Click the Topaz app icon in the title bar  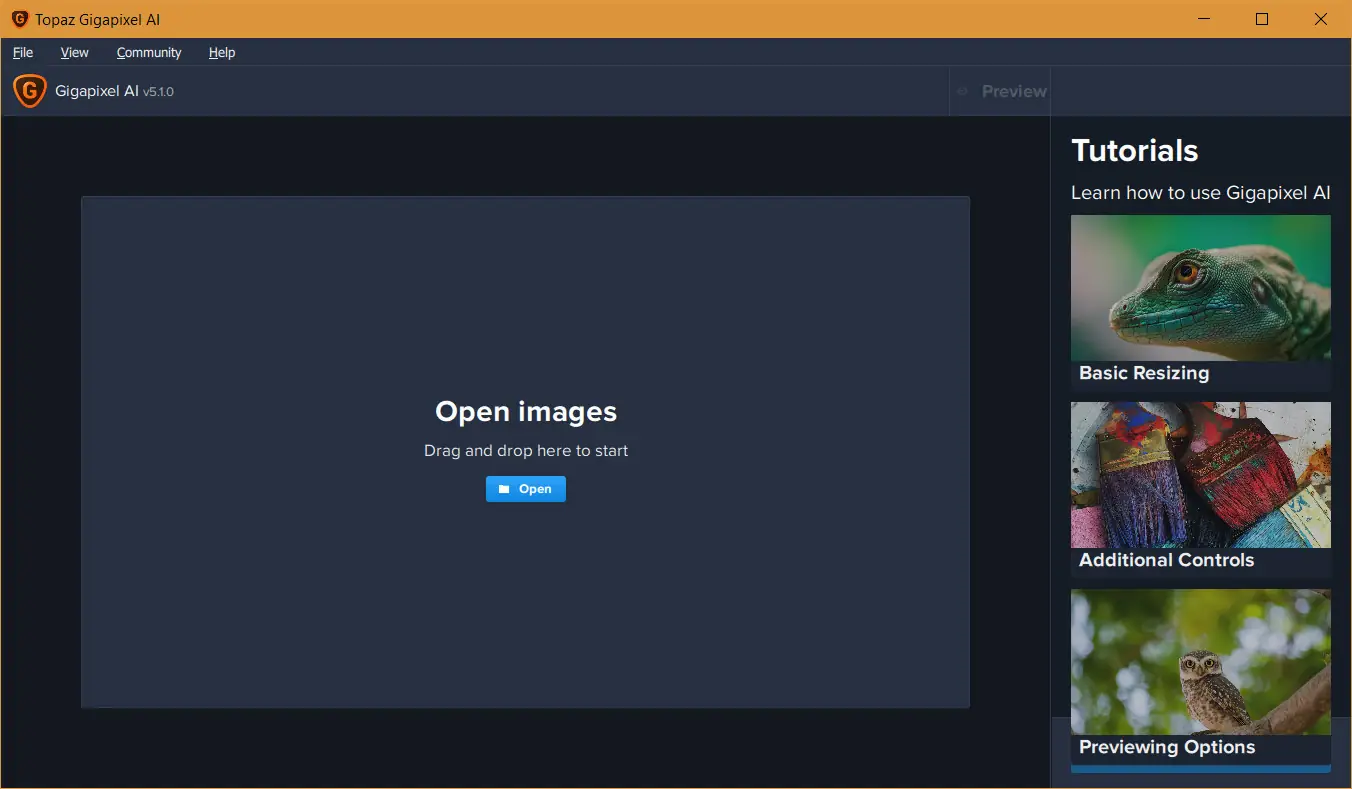(20, 19)
